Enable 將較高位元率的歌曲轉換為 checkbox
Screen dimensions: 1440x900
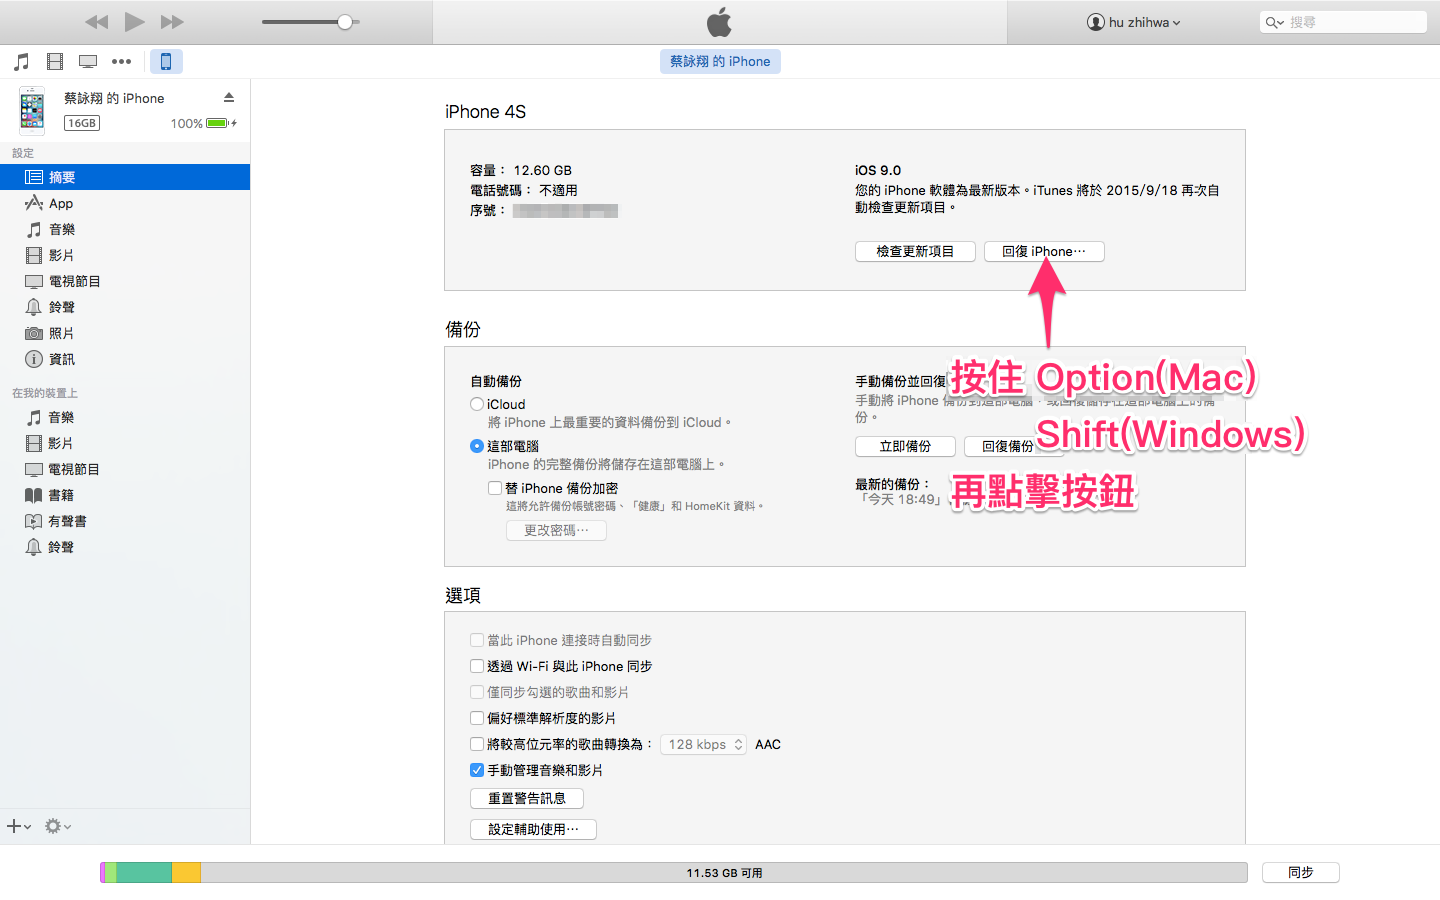point(477,744)
